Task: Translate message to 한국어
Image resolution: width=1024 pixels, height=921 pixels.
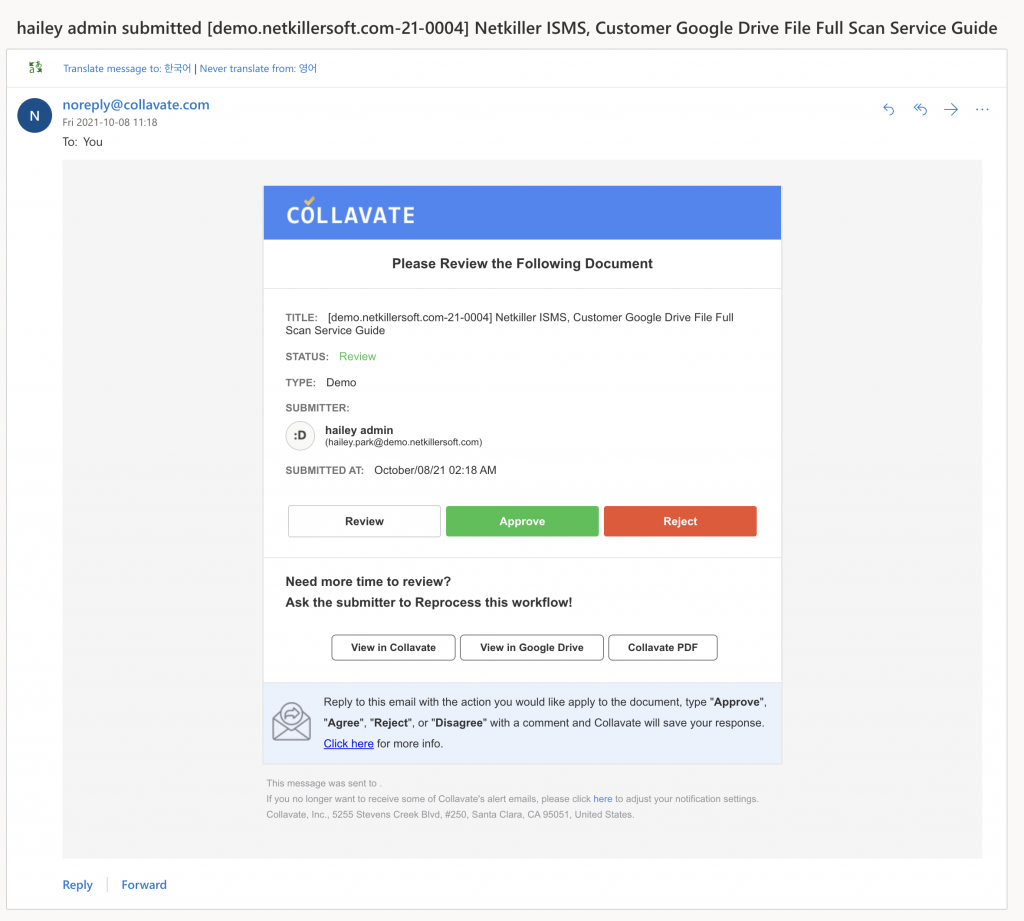Action: pyautogui.click(x=127, y=68)
